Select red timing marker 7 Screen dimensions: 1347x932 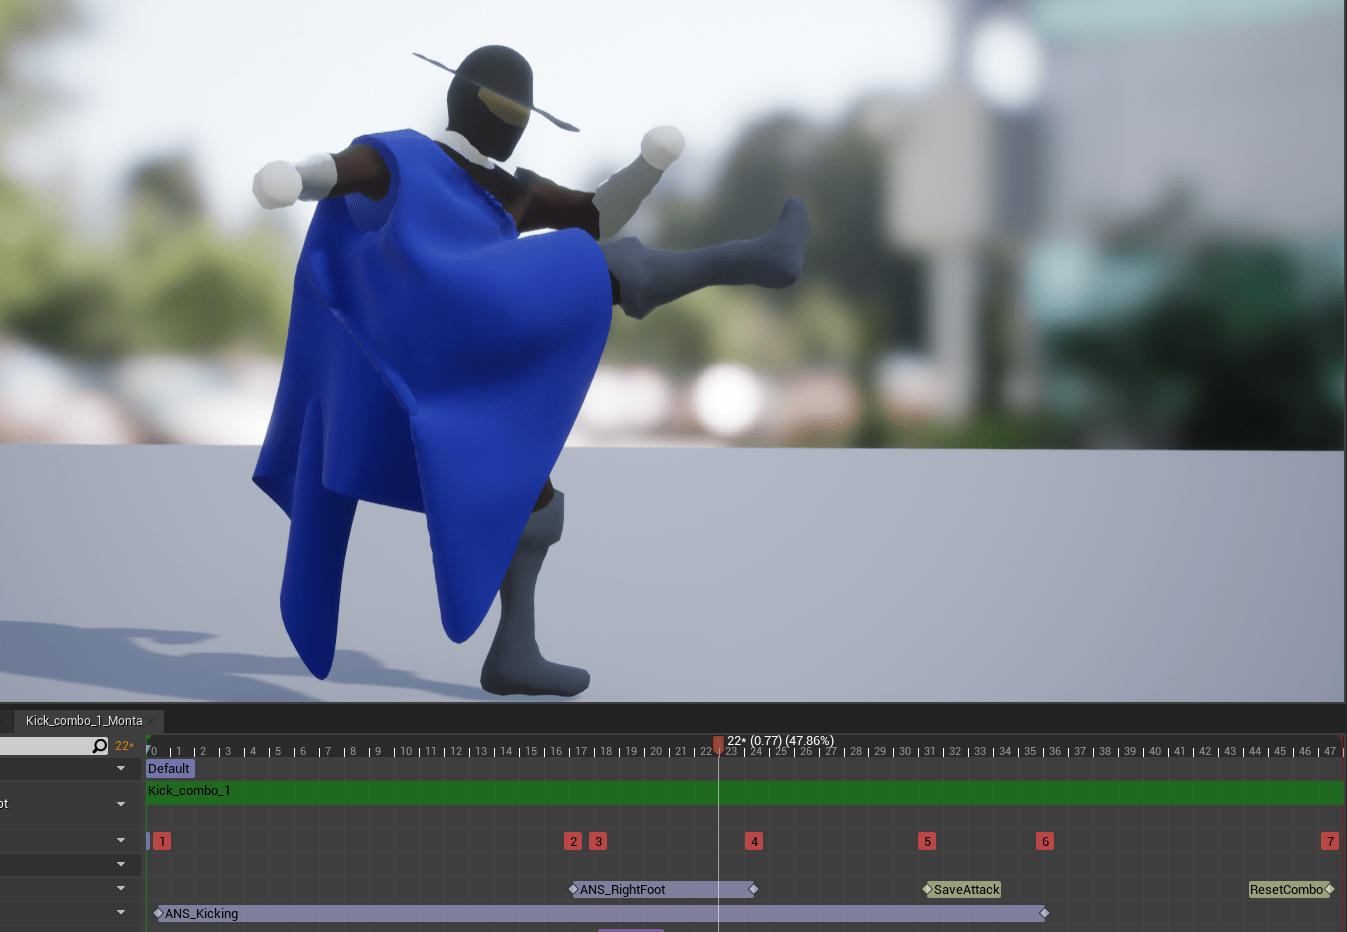(x=1329, y=841)
